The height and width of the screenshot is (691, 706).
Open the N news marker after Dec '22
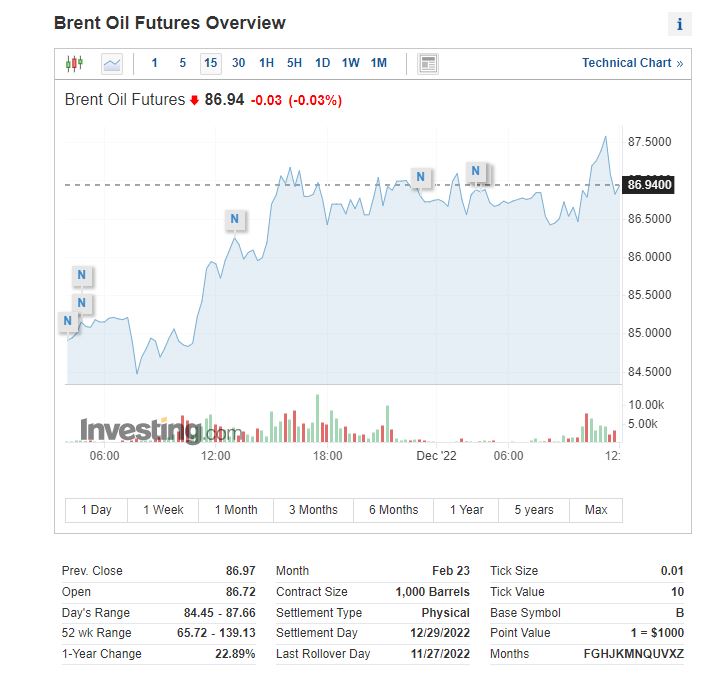point(475,171)
